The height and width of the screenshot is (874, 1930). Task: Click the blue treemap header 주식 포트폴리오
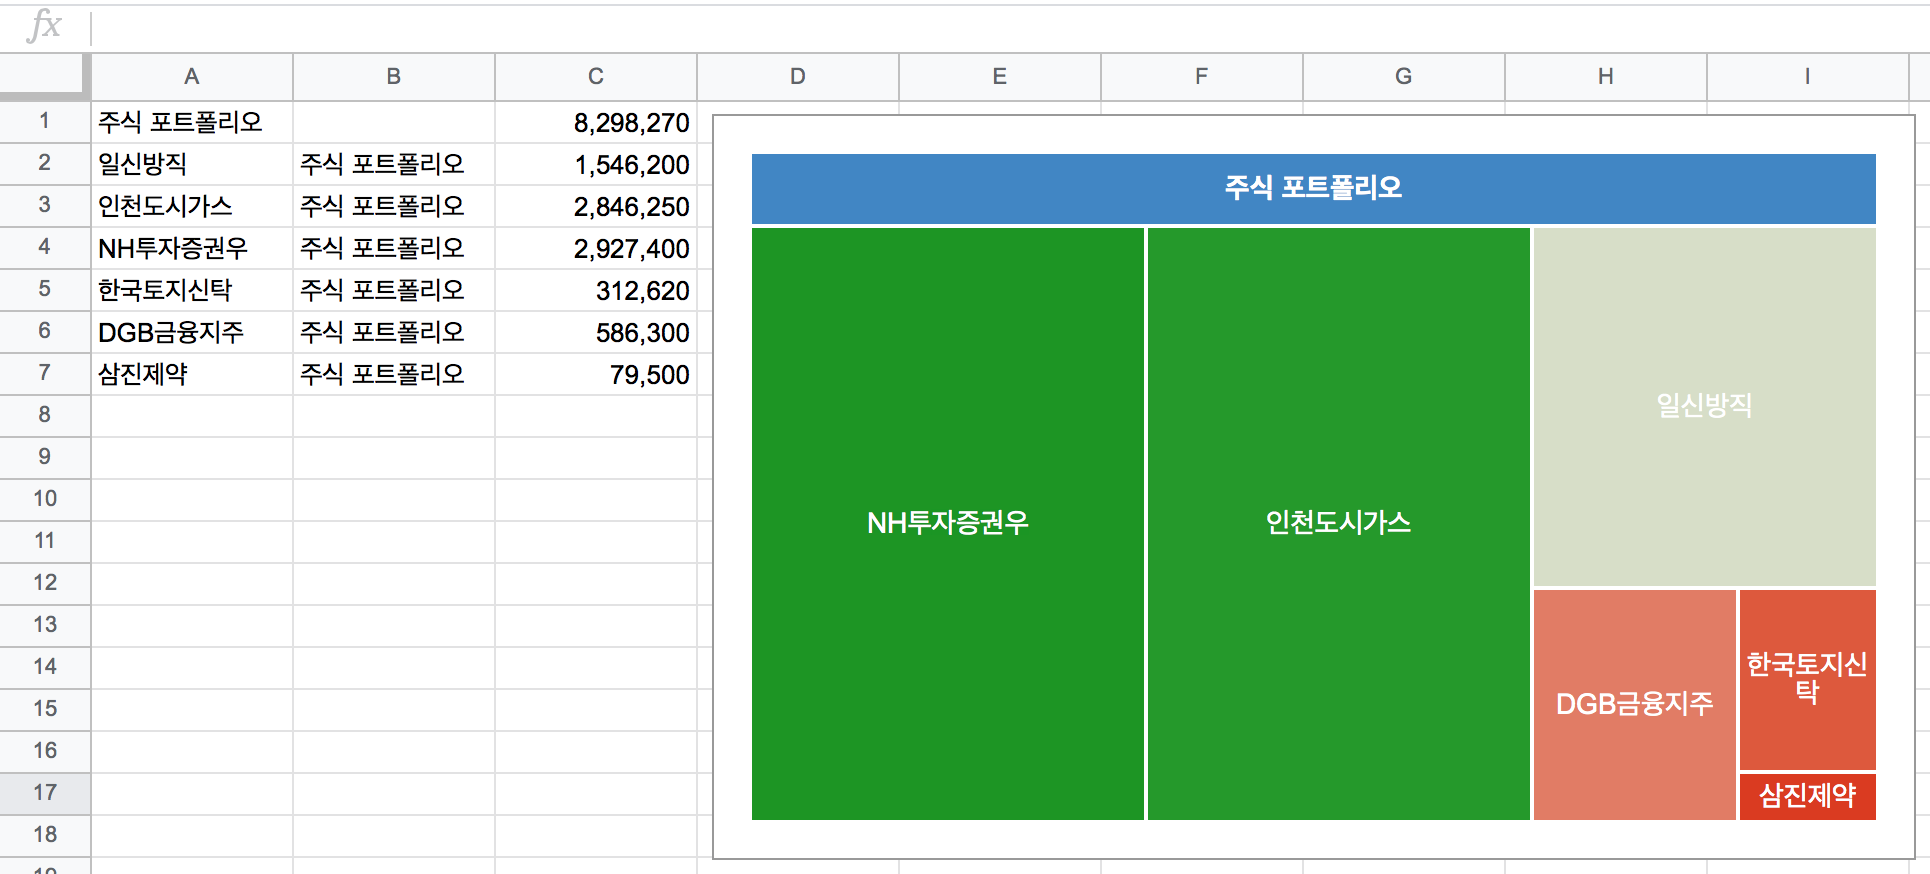coord(1313,188)
